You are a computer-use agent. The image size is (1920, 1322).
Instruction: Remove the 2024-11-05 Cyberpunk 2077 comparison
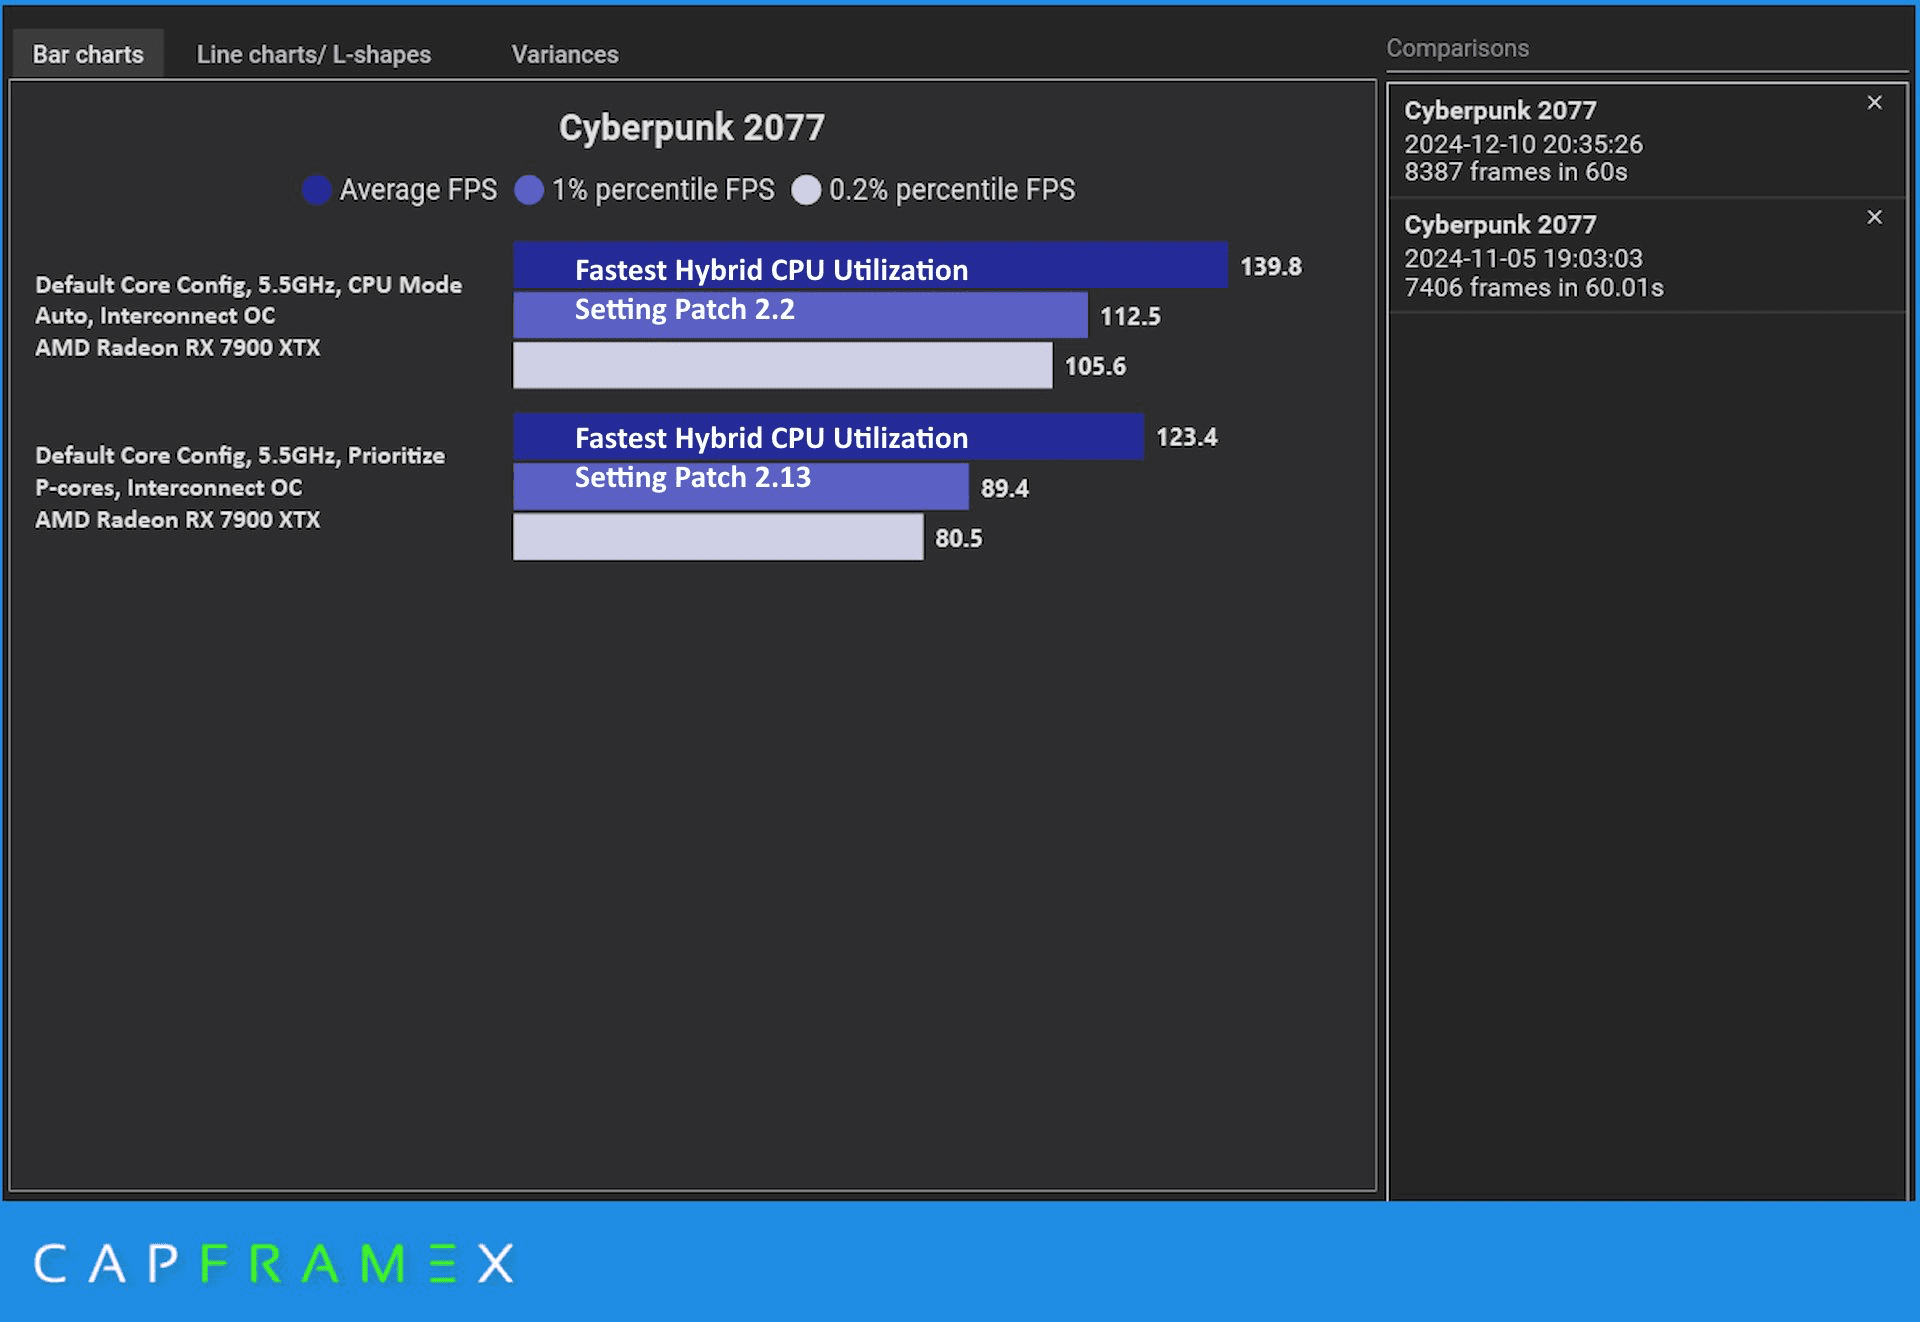1874,217
